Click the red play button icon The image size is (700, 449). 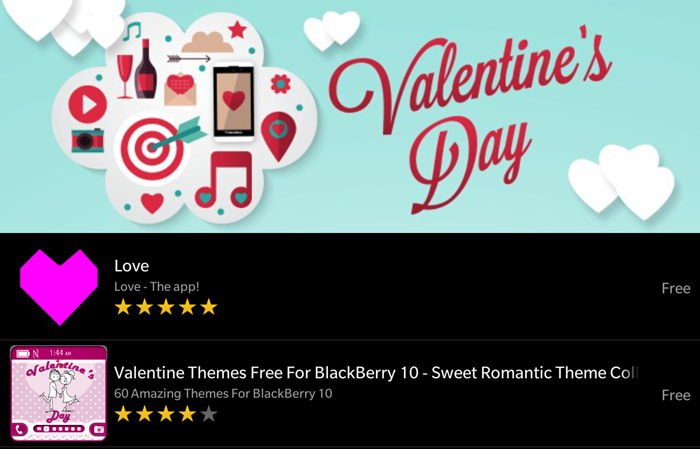(88, 103)
